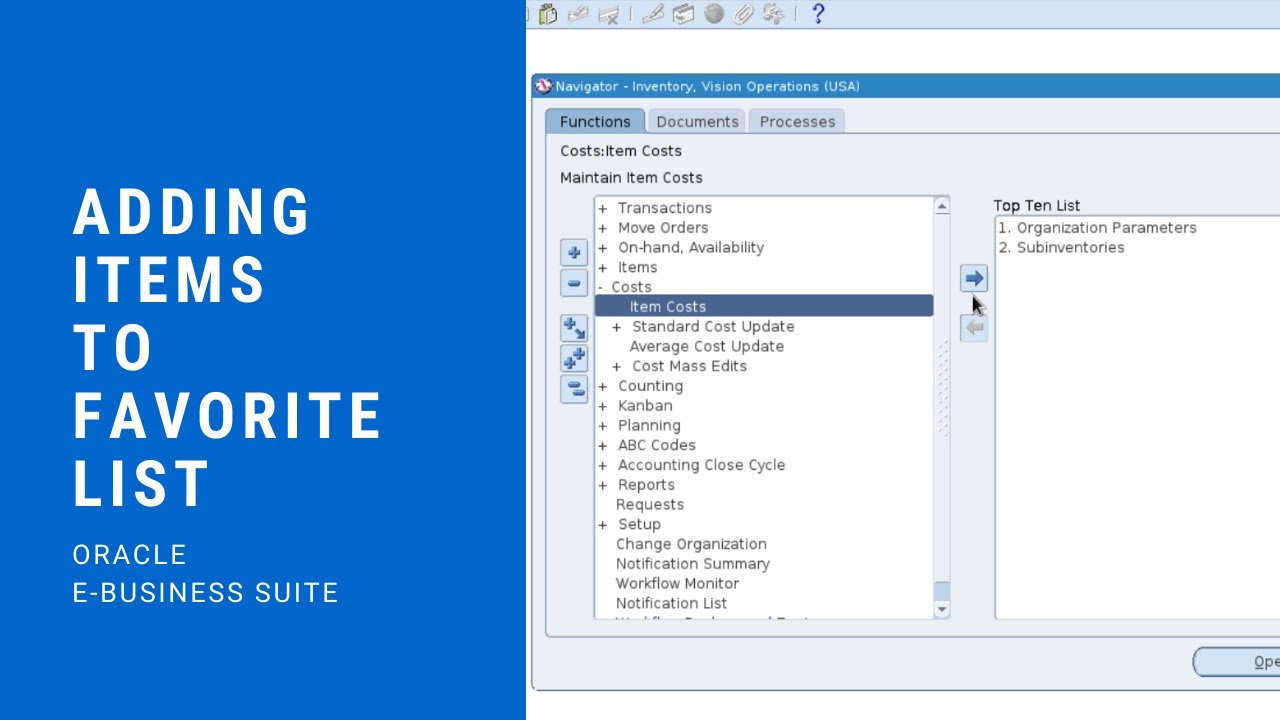
Task: Expand the Planning tree node
Action: click(603, 426)
